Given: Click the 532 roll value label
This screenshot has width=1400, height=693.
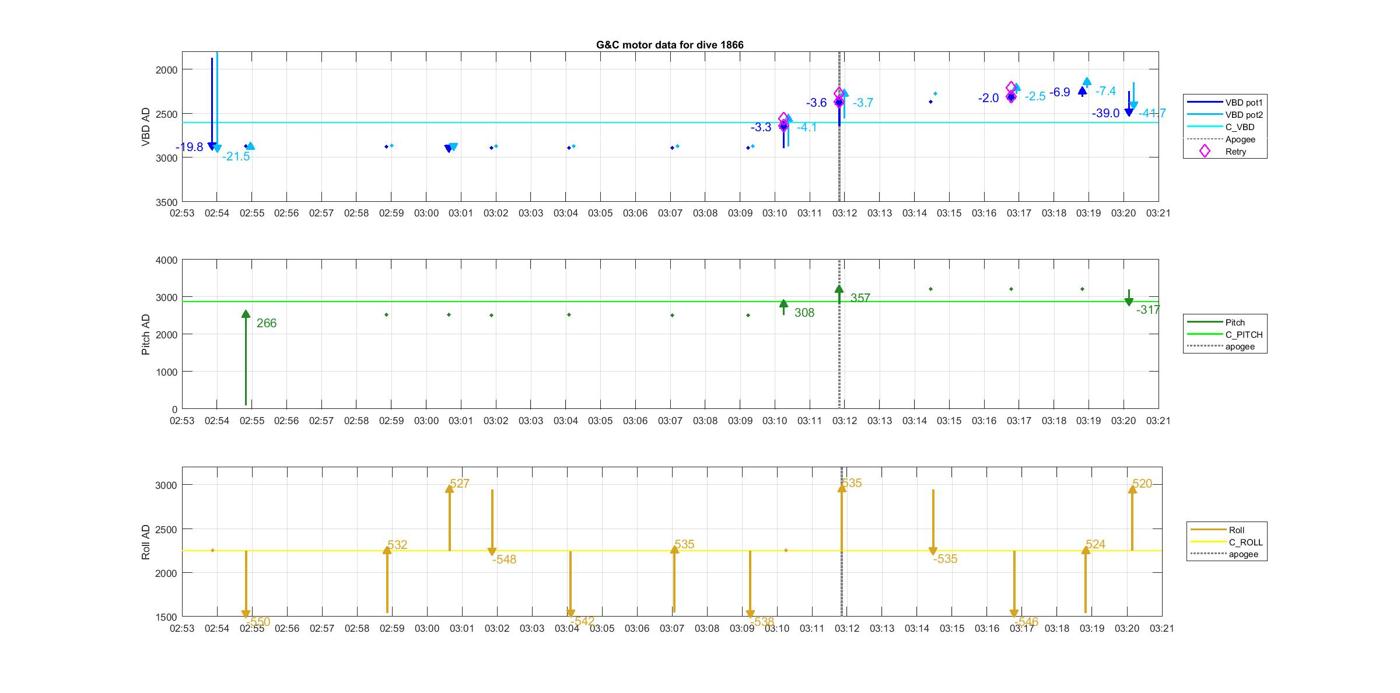Looking at the screenshot, I should click(398, 546).
